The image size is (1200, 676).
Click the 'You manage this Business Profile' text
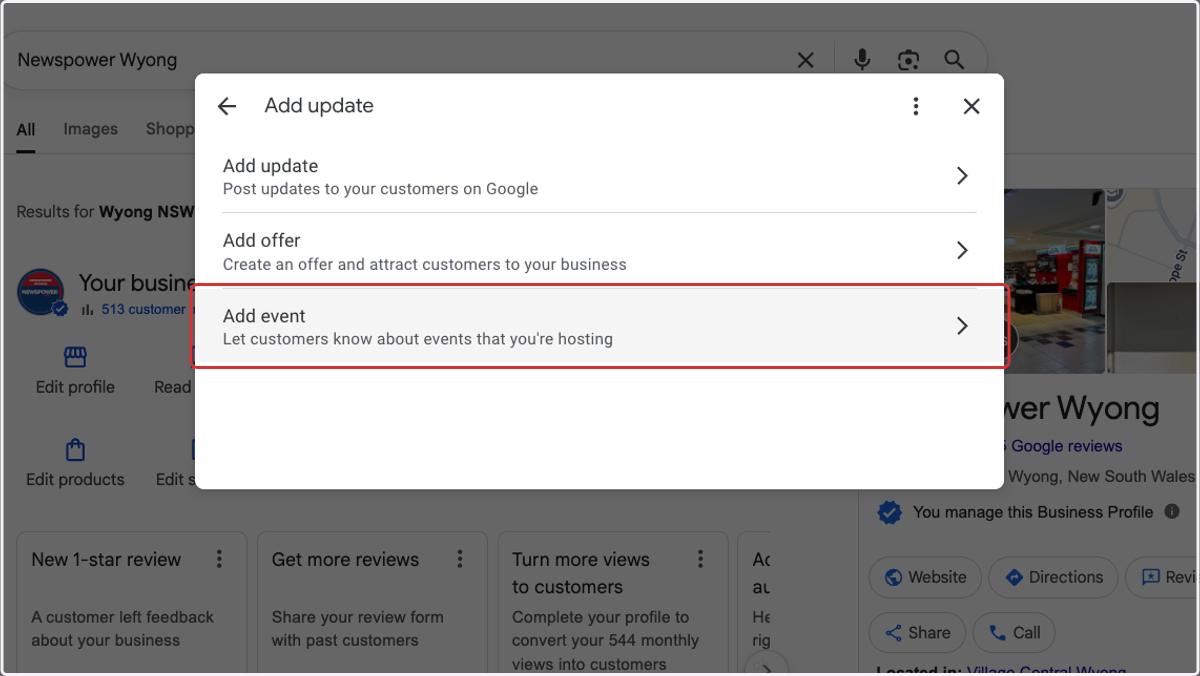1033,512
